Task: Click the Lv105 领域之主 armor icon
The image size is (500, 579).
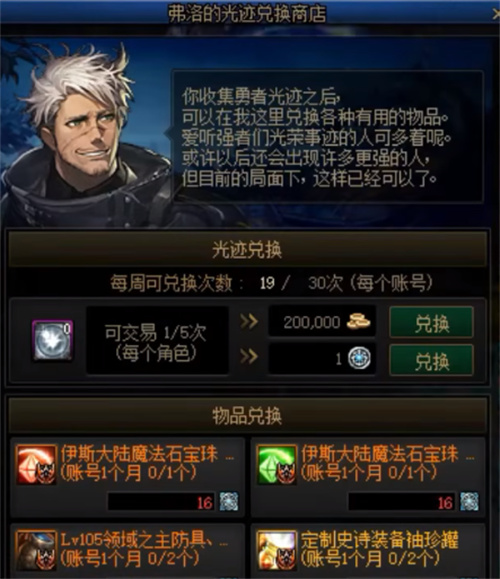Action: click(36, 550)
